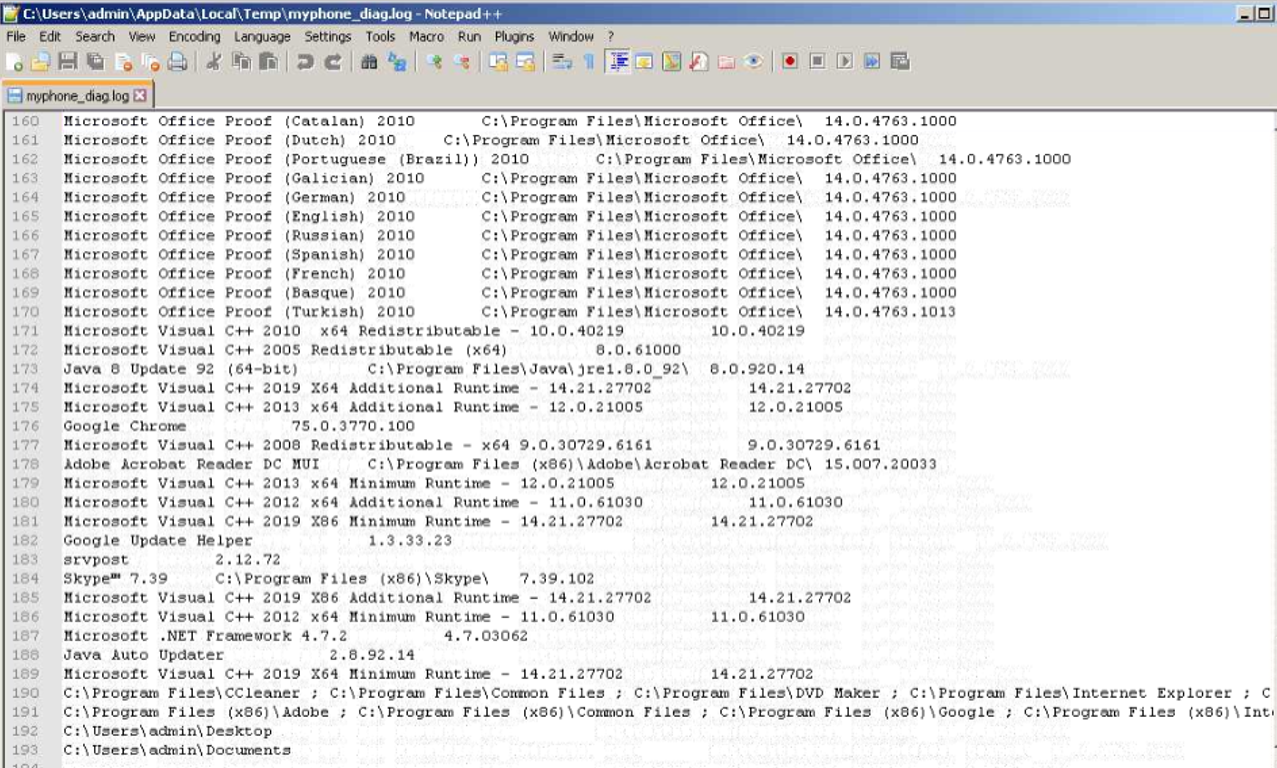Click line number 173 in the margin
The height and width of the screenshot is (768, 1277).
click(25, 369)
